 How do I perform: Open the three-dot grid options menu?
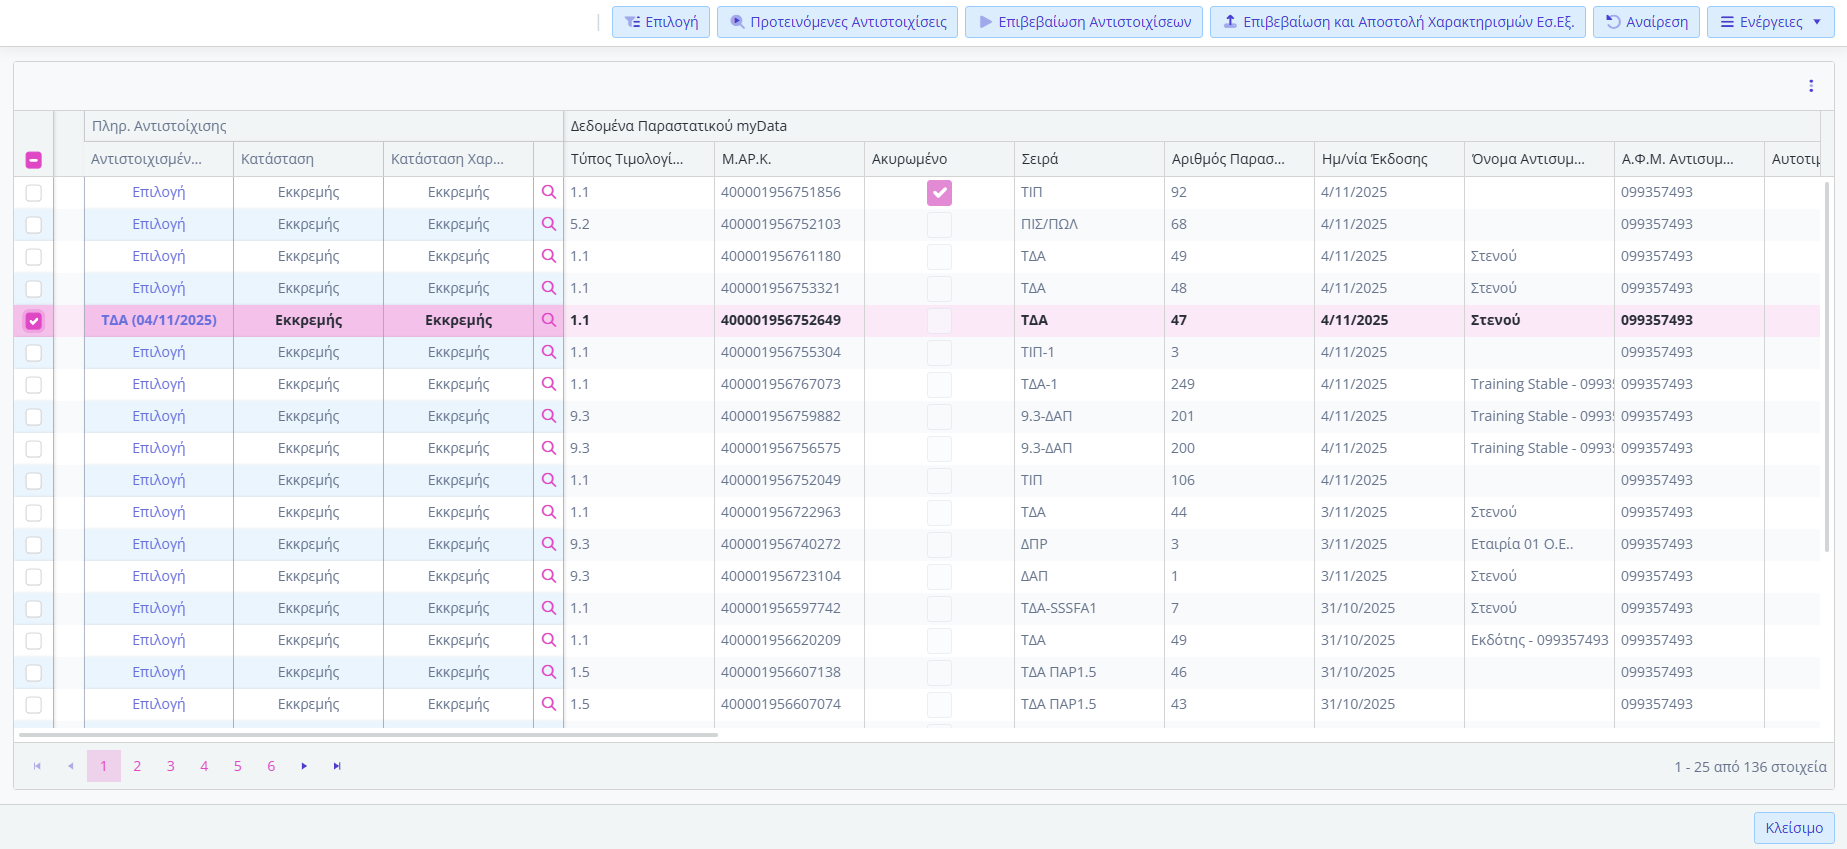tap(1810, 86)
